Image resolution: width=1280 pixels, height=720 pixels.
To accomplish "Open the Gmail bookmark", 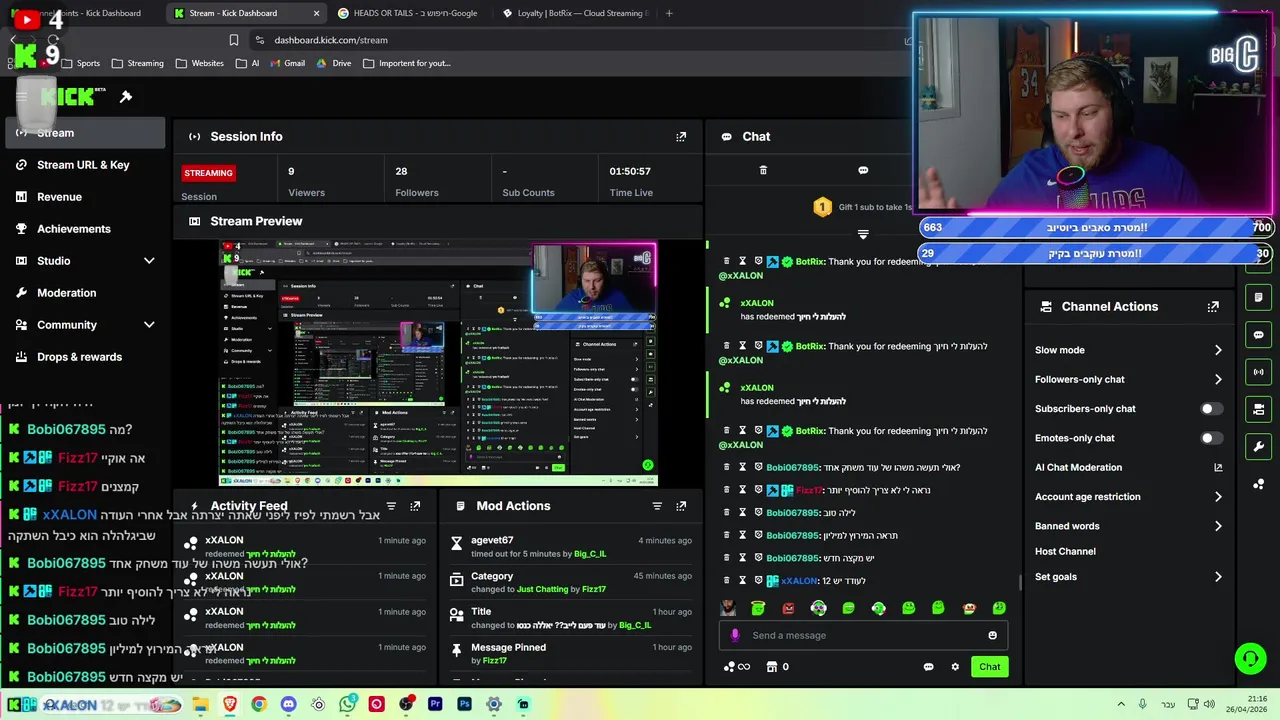I will (286, 63).
